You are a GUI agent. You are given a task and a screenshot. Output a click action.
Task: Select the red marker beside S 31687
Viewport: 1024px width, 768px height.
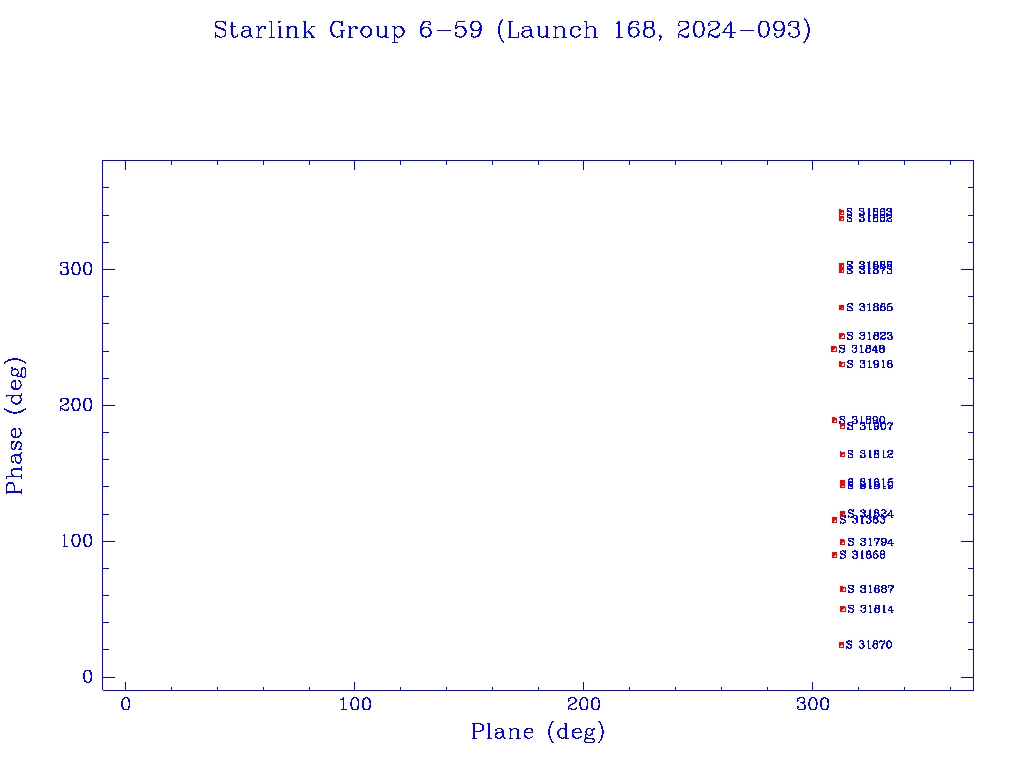click(843, 589)
